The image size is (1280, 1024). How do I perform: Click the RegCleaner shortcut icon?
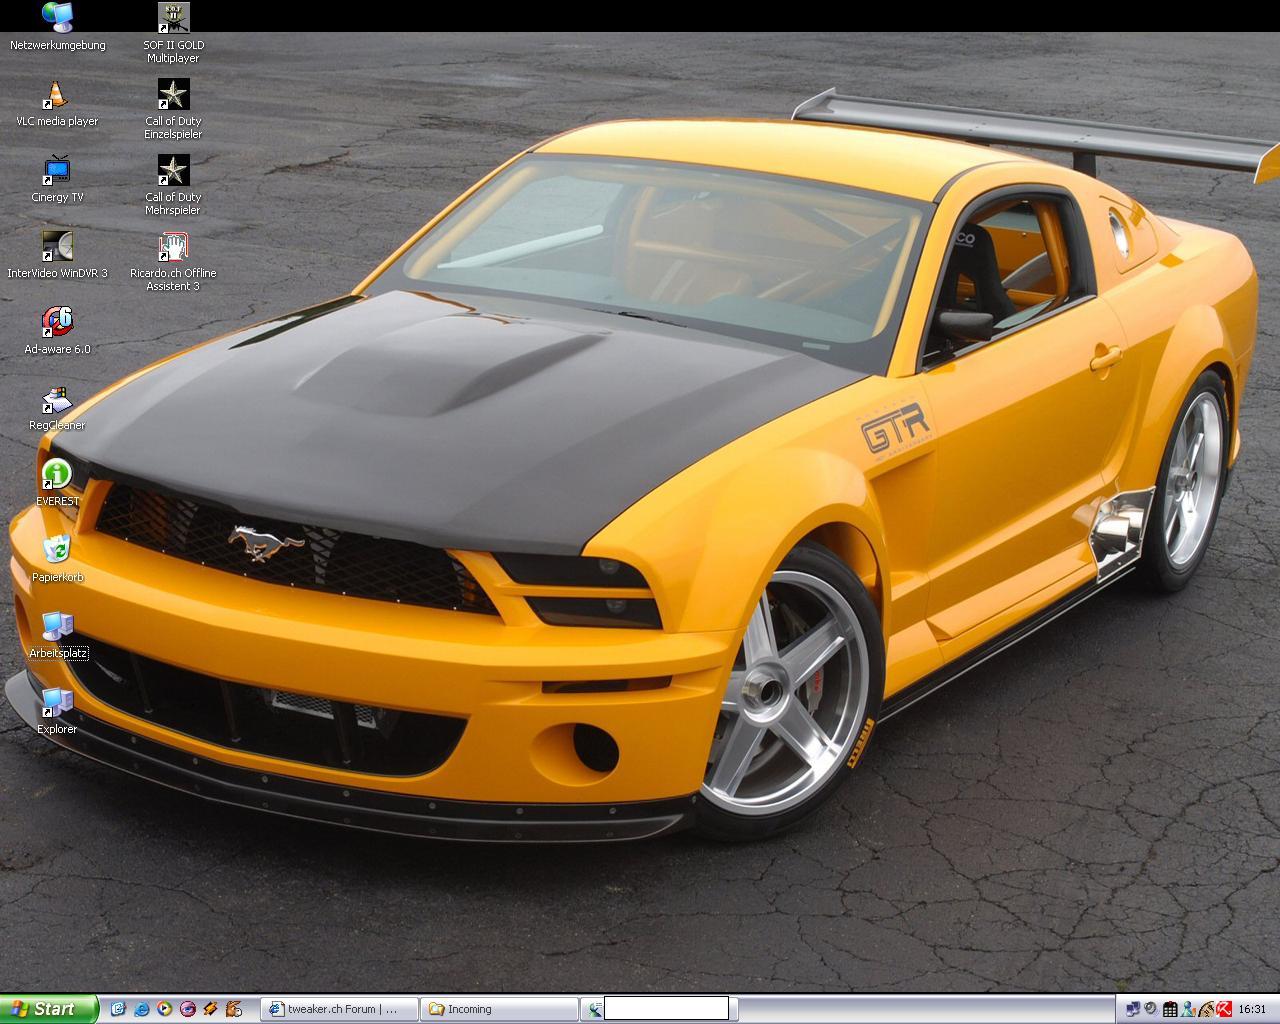tap(57, 400)
